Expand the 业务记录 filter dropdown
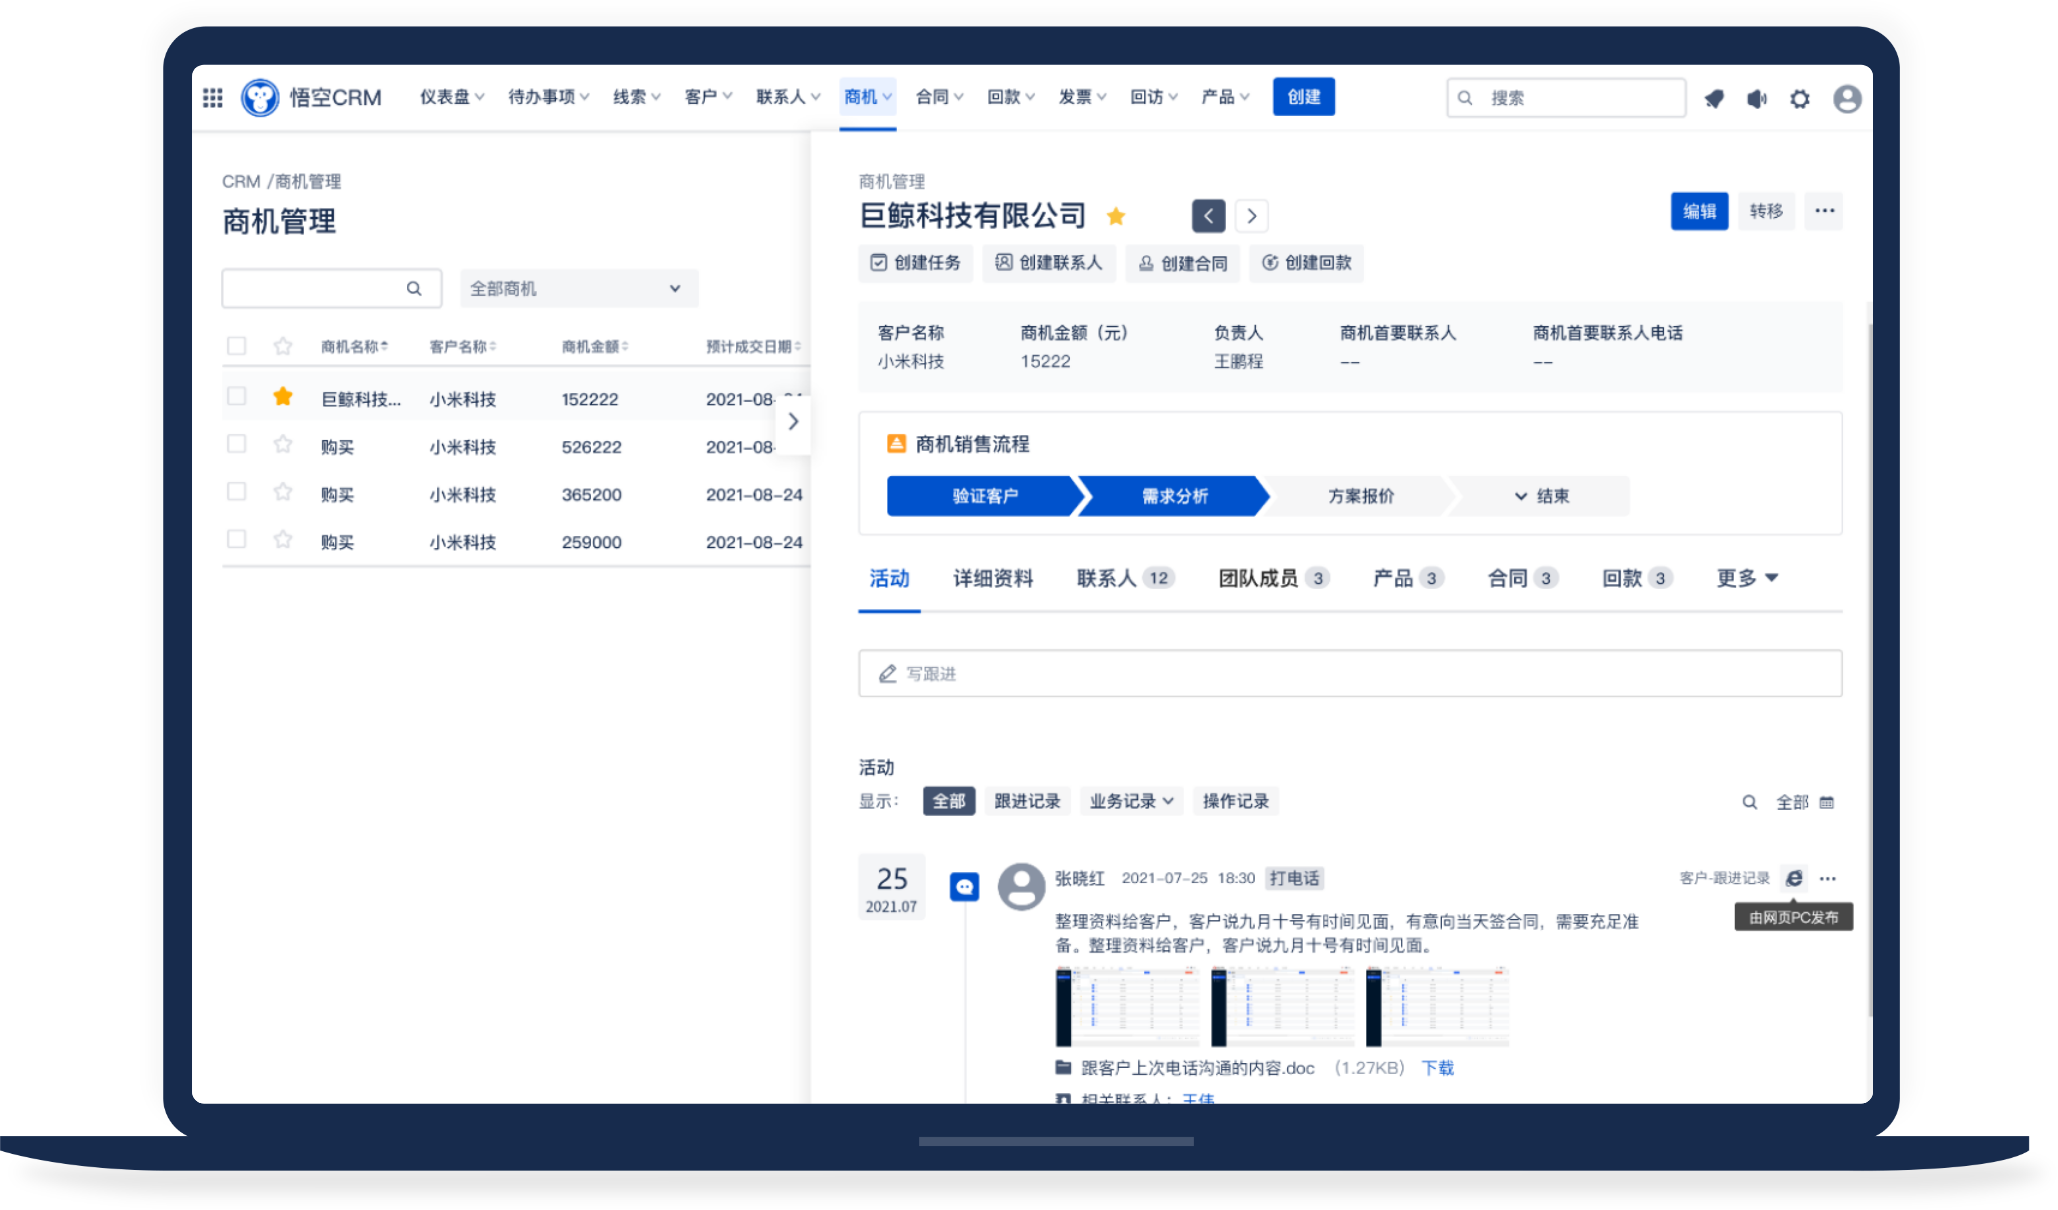 point(1131,801)
